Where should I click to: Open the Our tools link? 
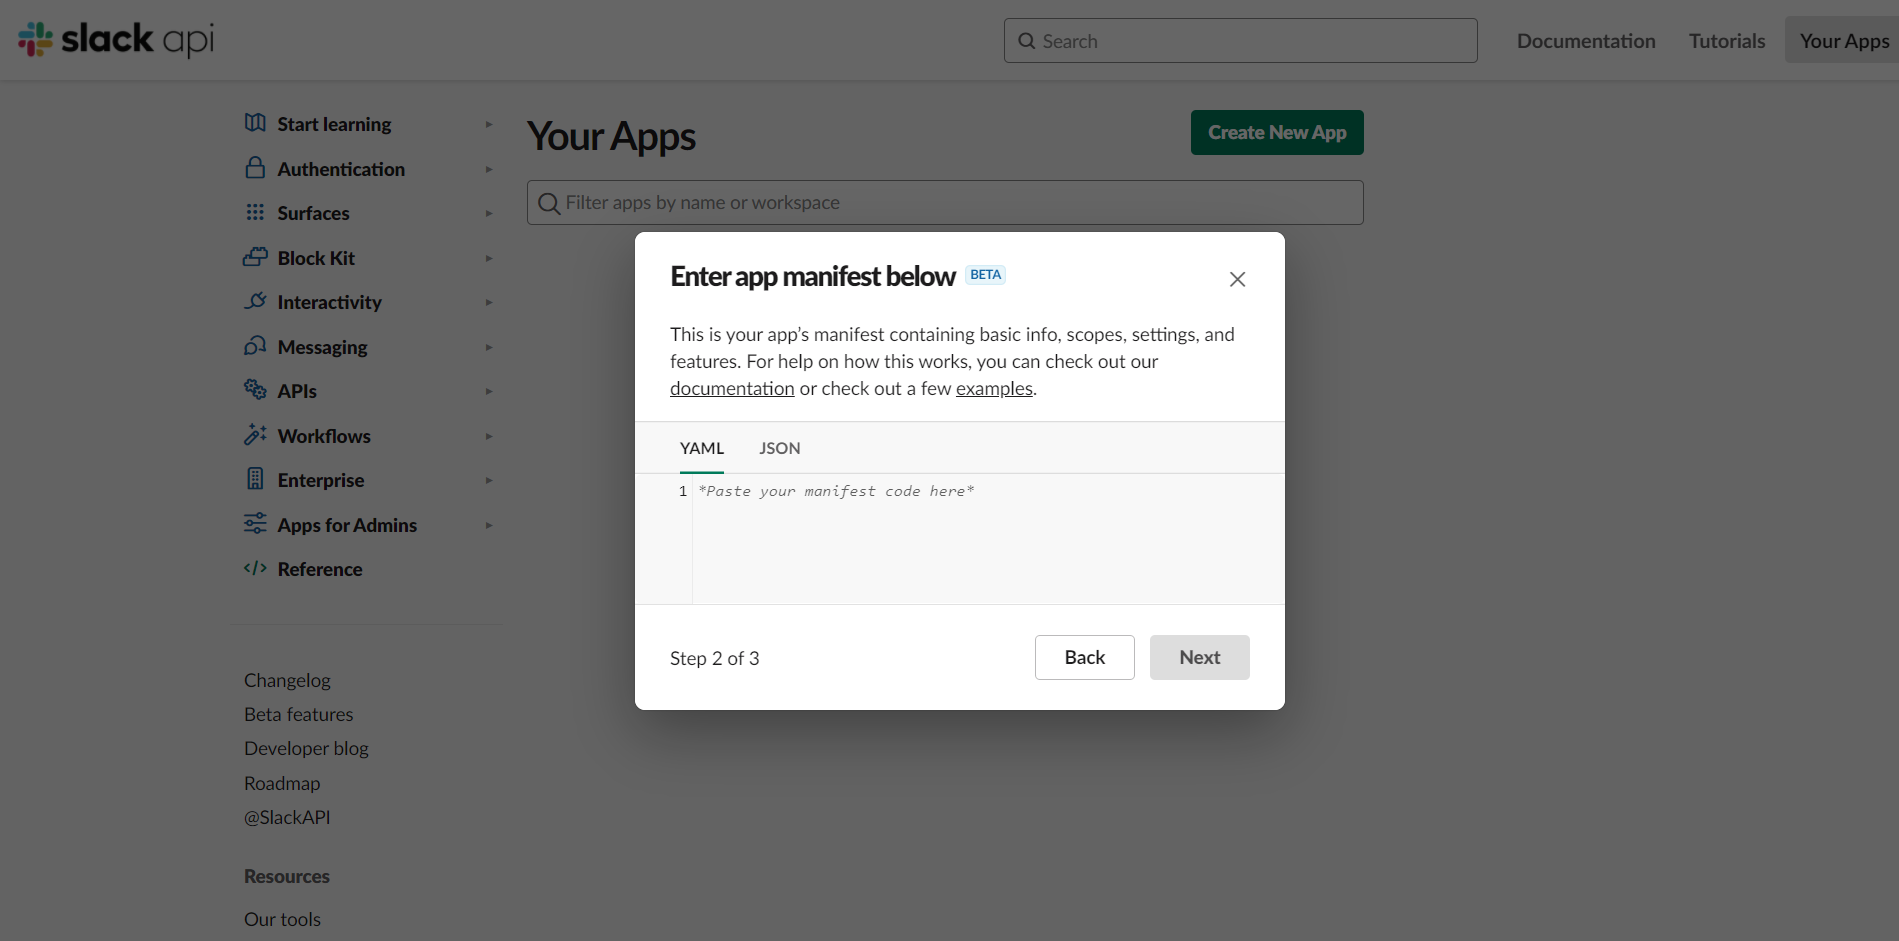(282, 919)
